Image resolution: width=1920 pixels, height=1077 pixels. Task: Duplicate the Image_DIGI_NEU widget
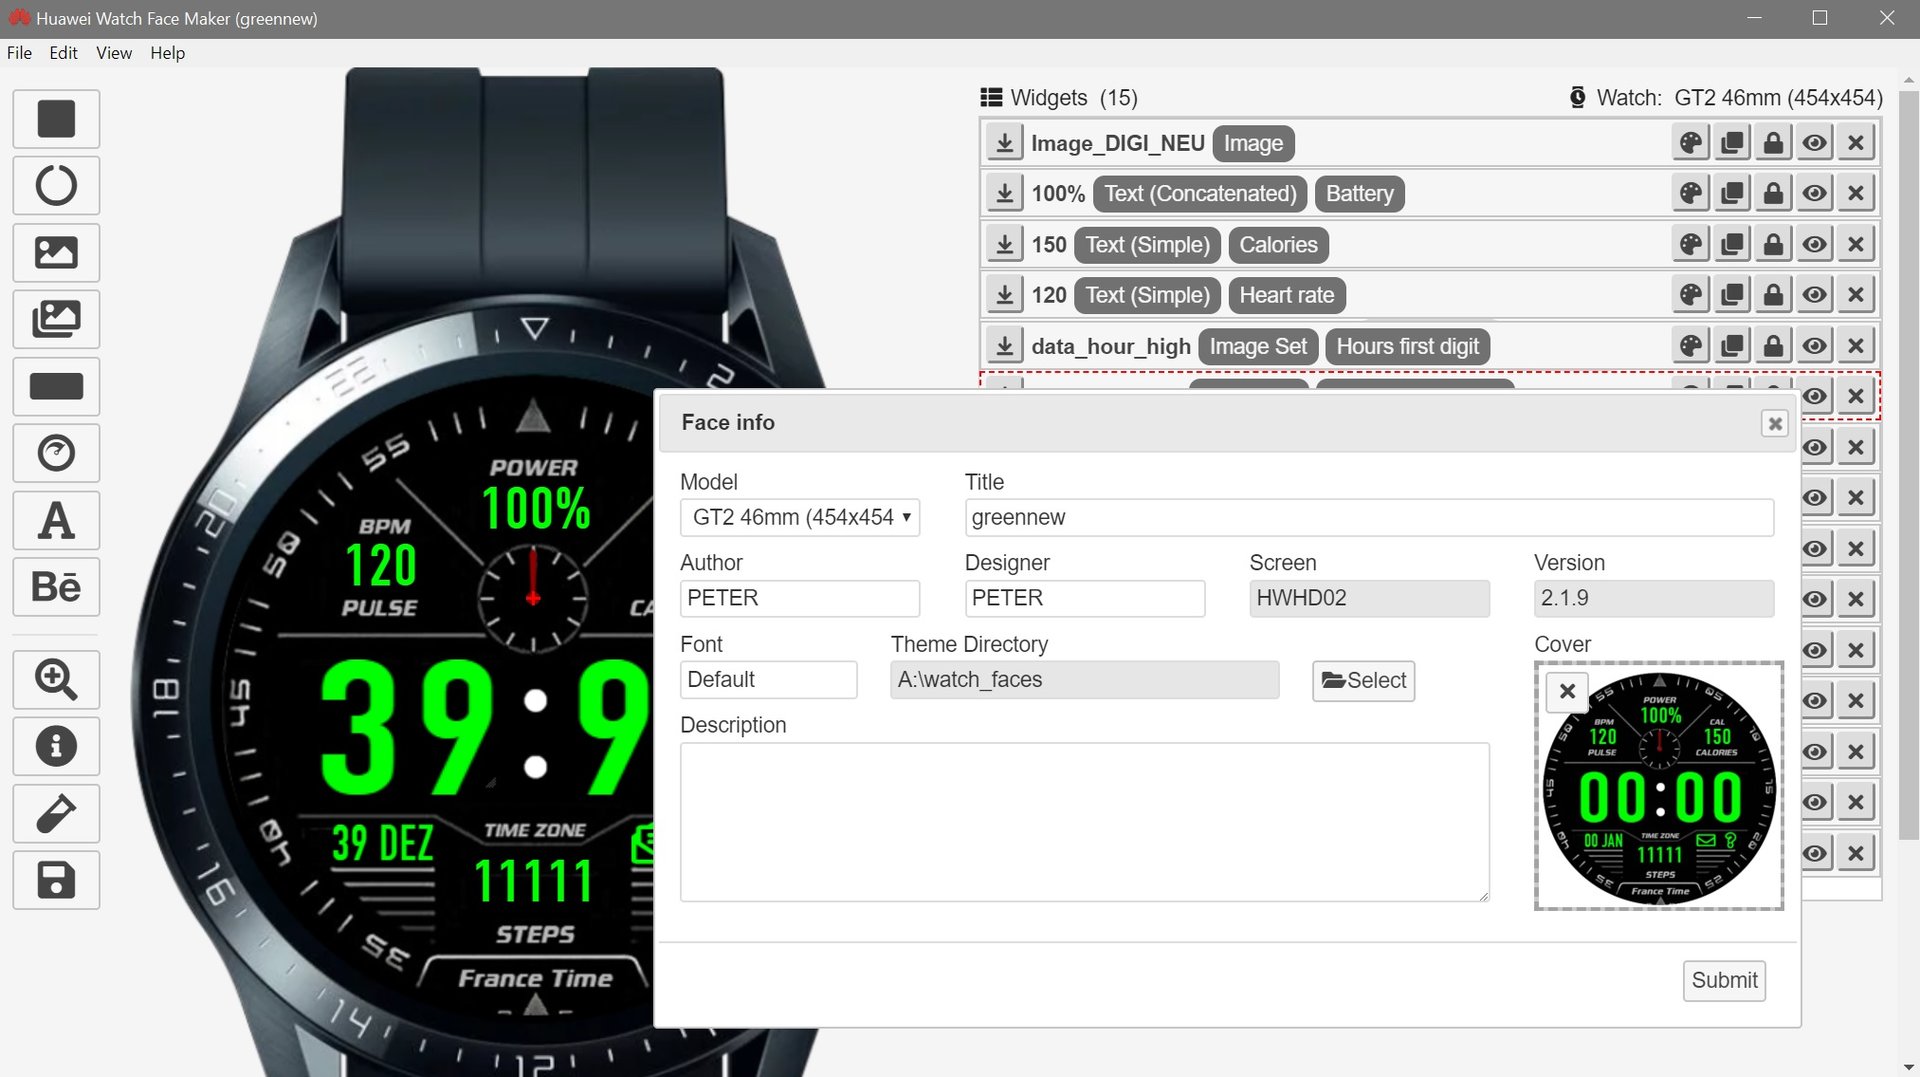click(1732, 143)
